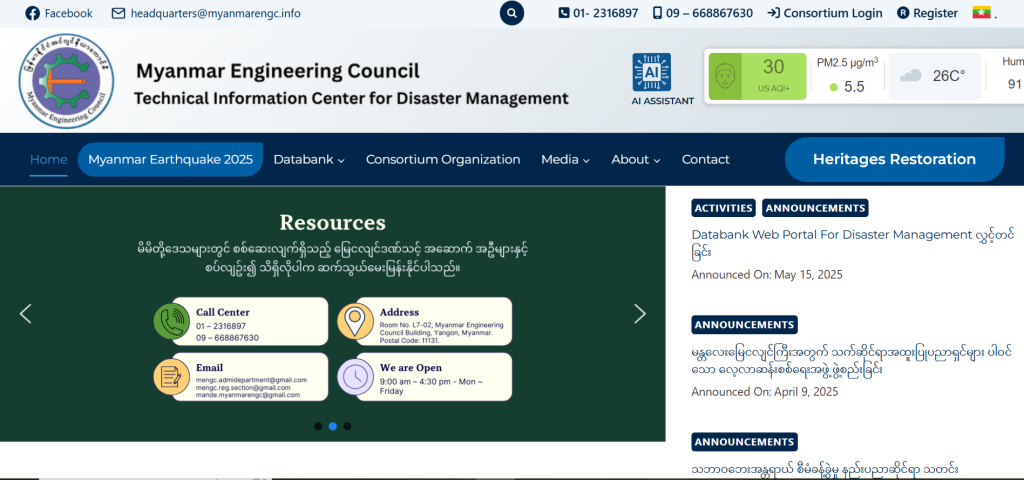Click the cloud weather icon
This screenshot has width=1024, height=480.
pos(910,76)
